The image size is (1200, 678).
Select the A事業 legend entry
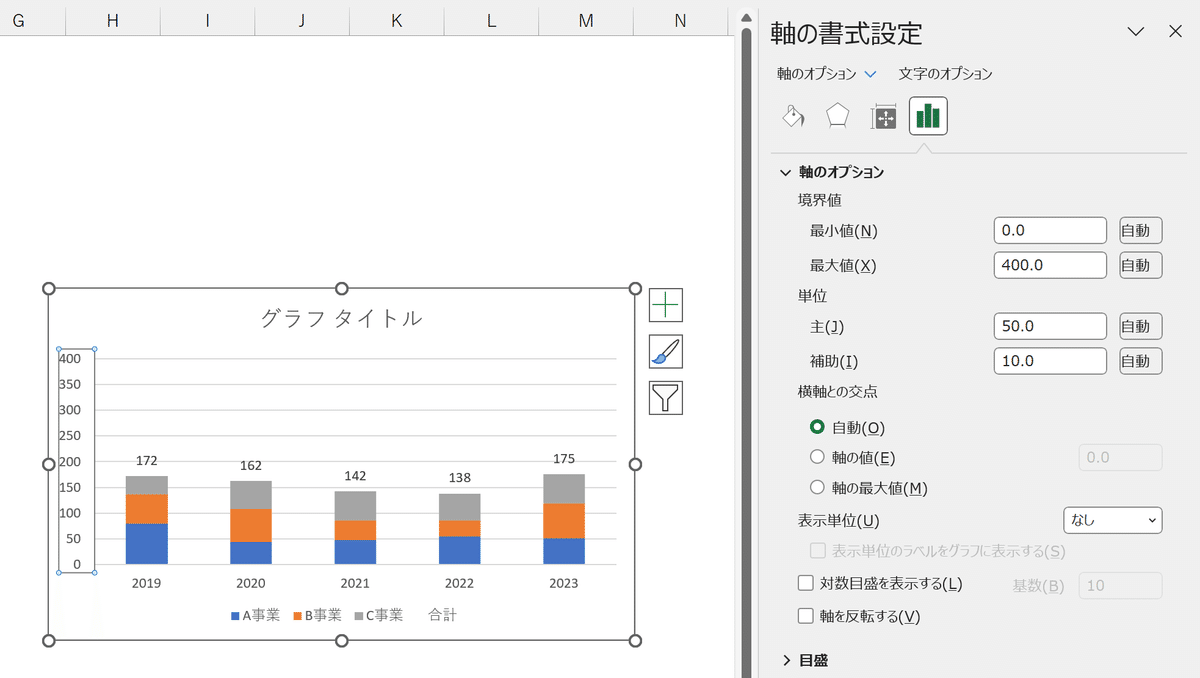coord(255,615)
